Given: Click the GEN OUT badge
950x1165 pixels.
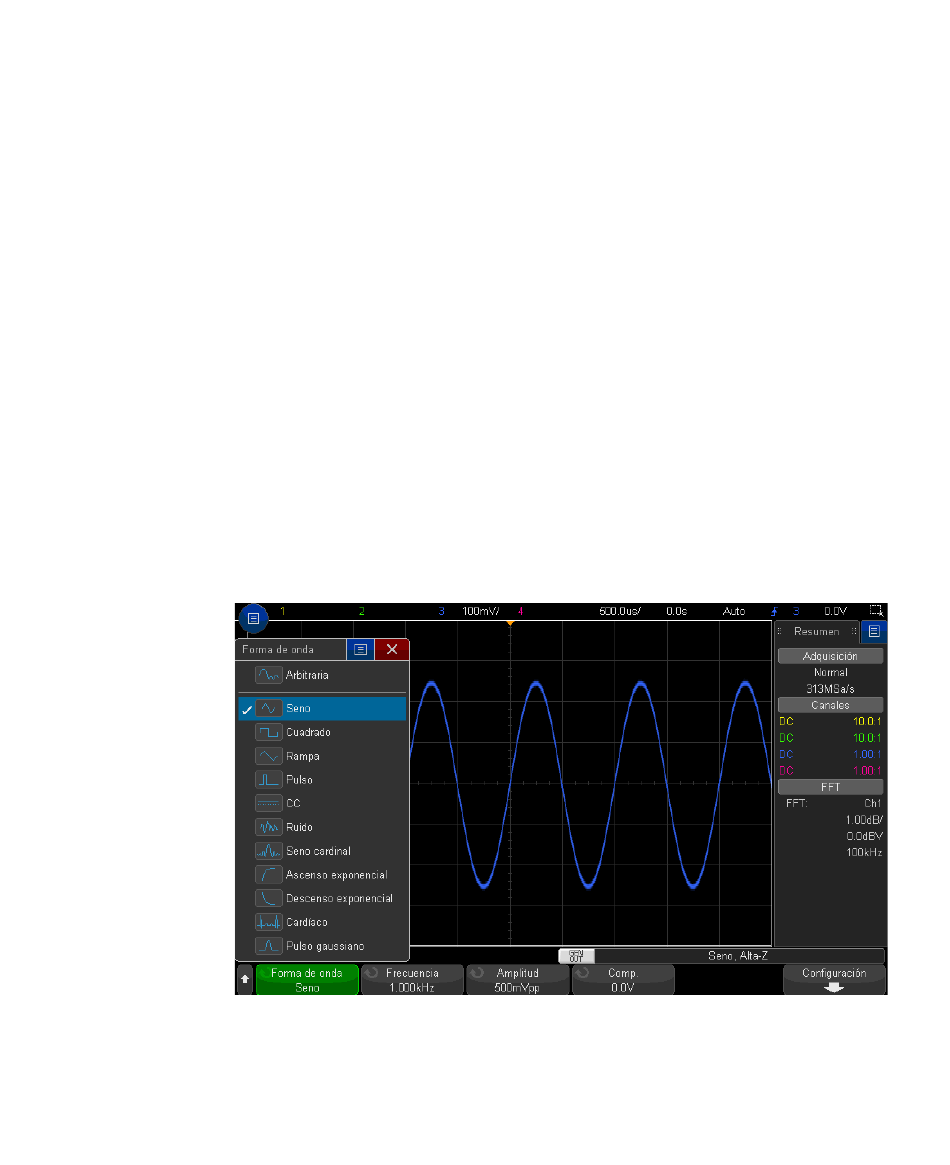Looking at the screenshot, I should [x=576, y=956].
